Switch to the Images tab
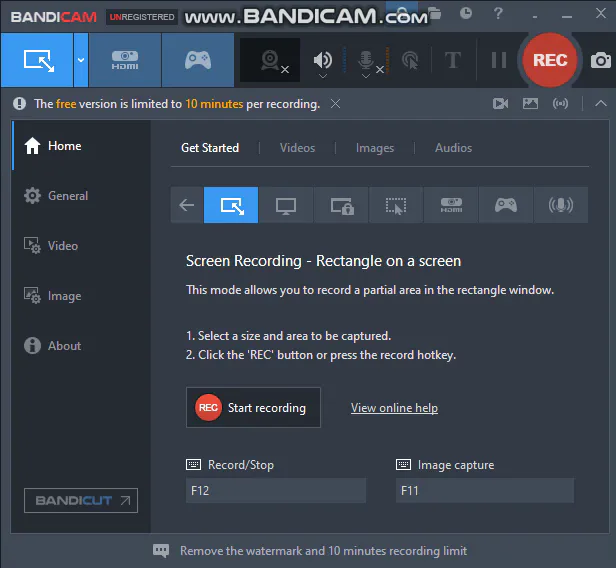Viewport: 616px width, 568px height. tap(375, 148)
